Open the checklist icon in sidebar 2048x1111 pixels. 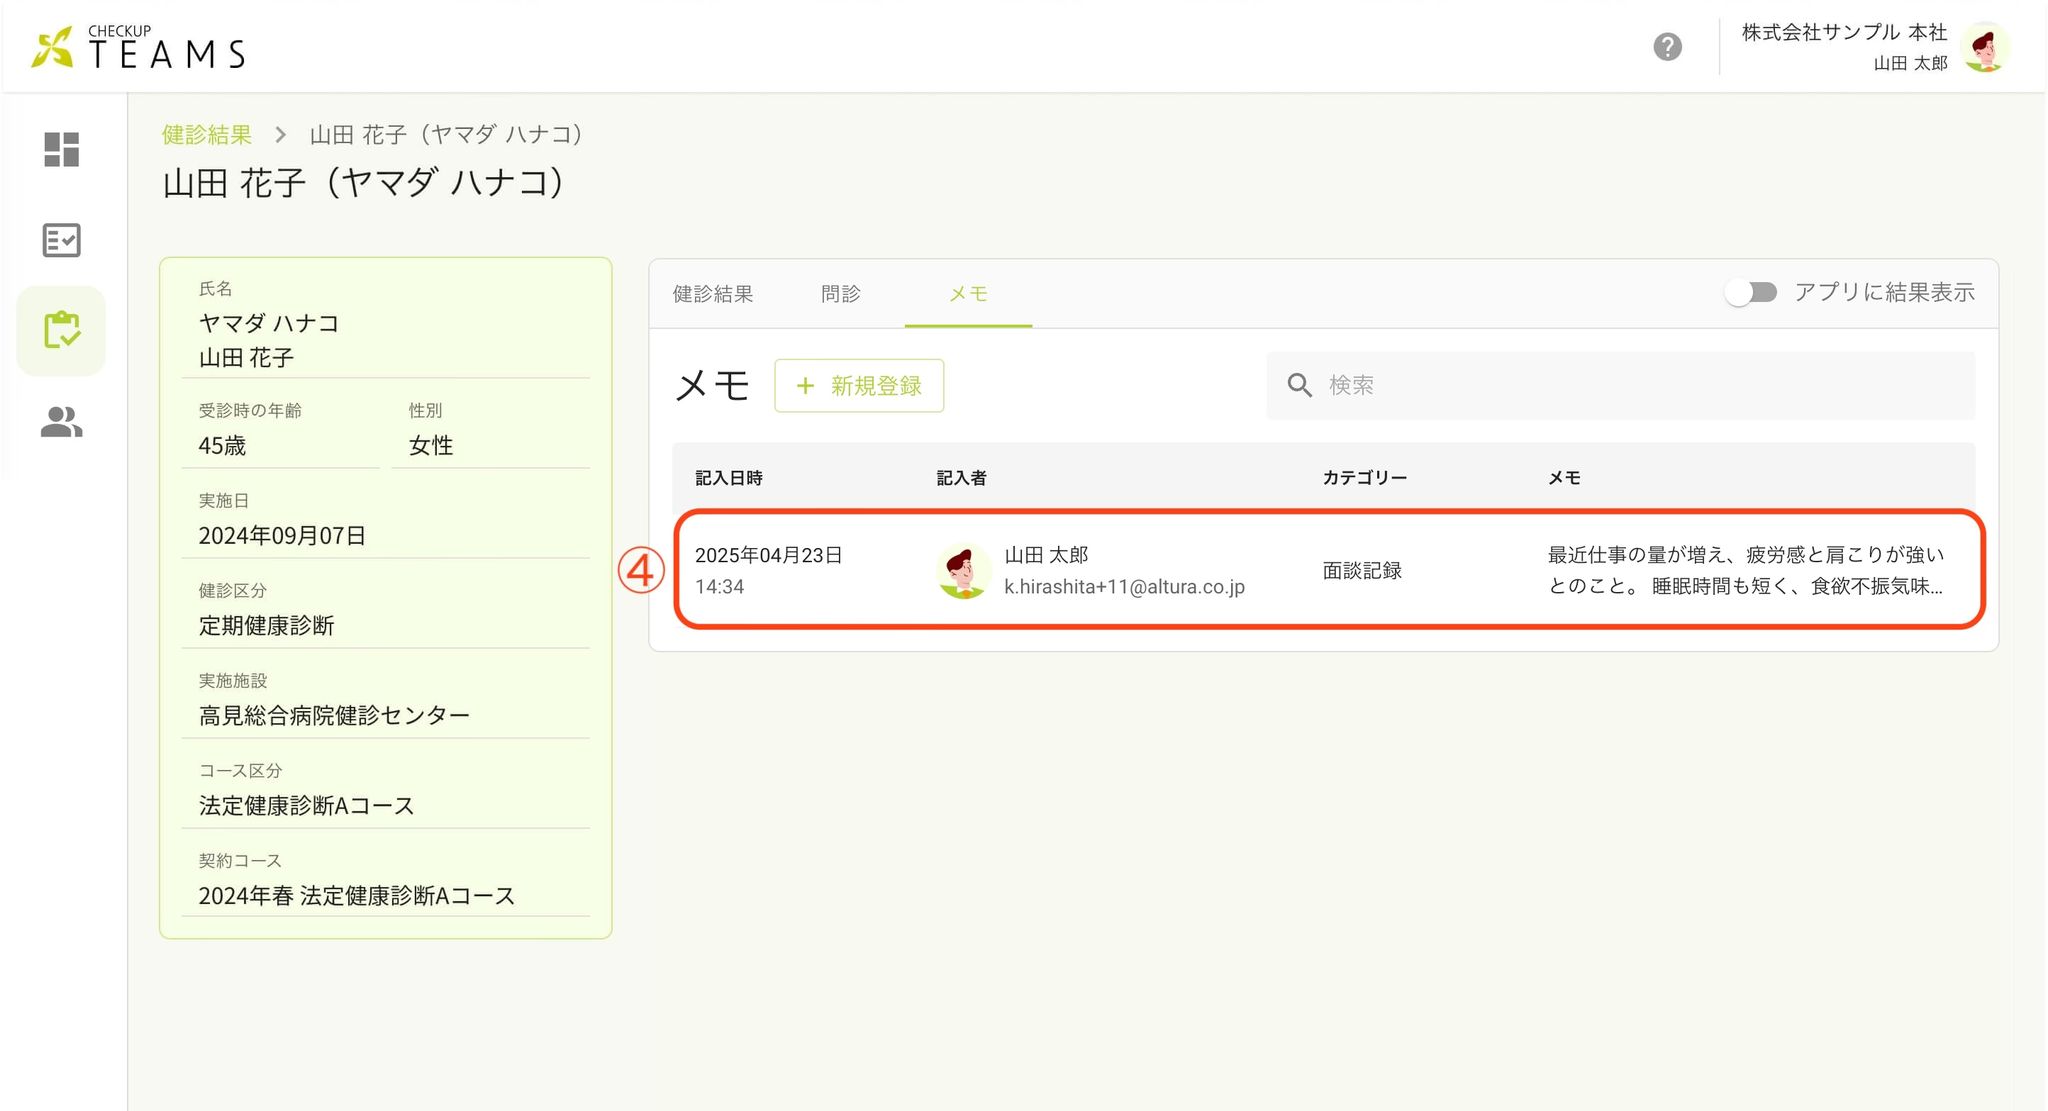coord(61,240)
